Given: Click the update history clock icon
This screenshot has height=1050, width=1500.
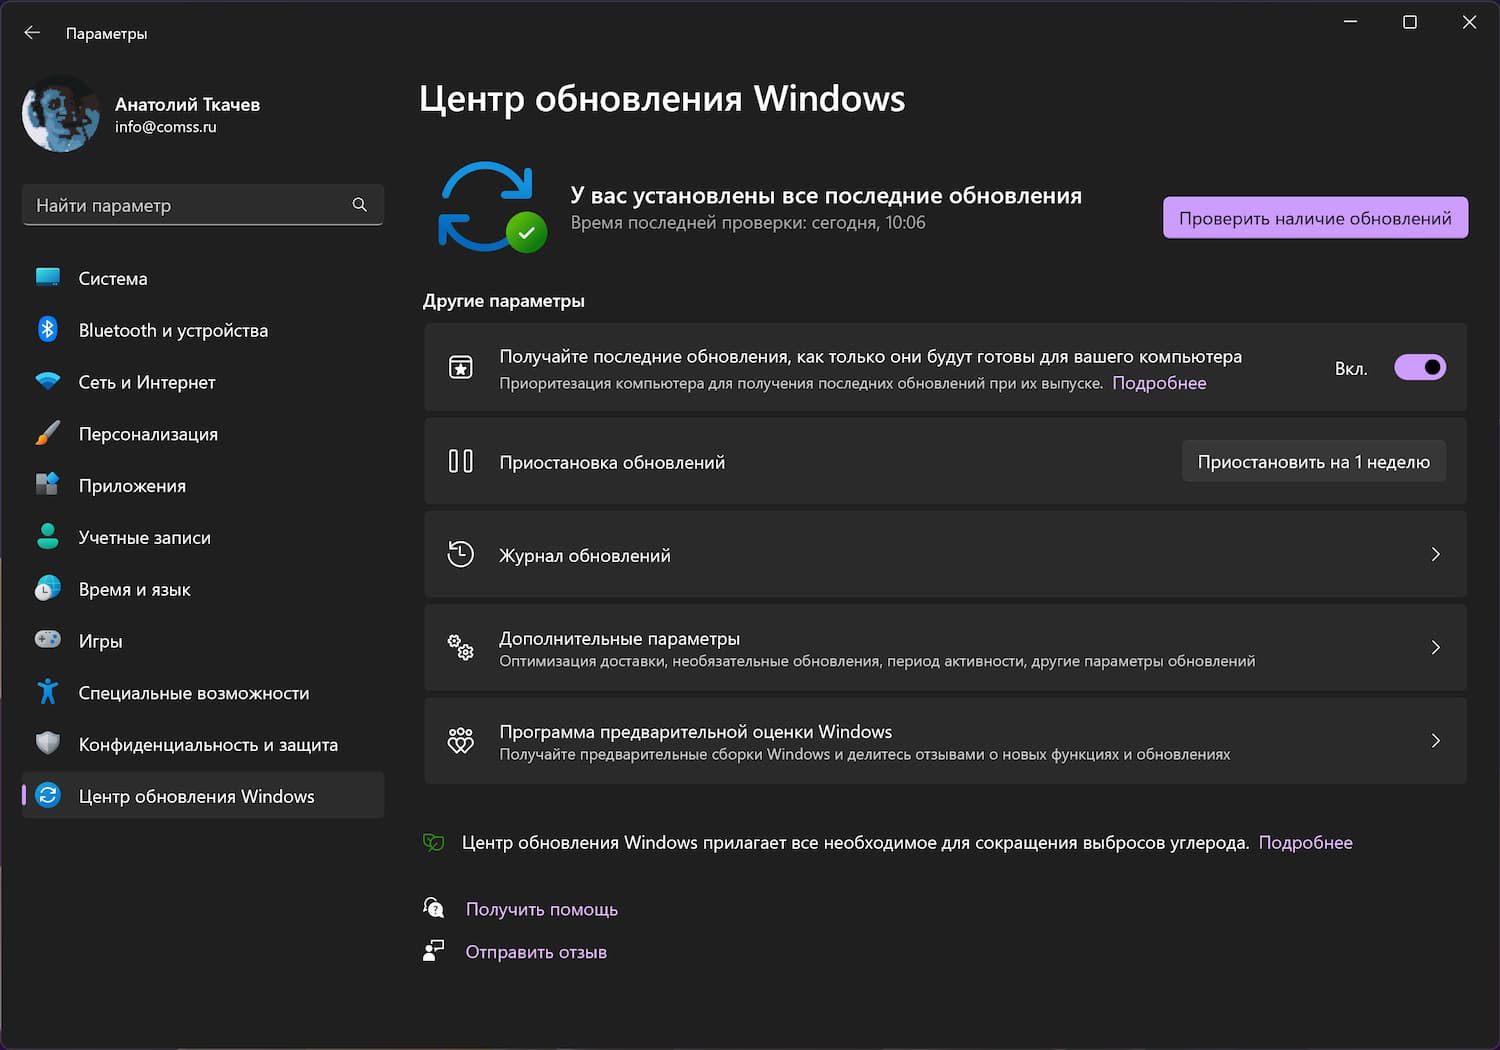Looking at the screenshot, I should click(x=460, y=554).
